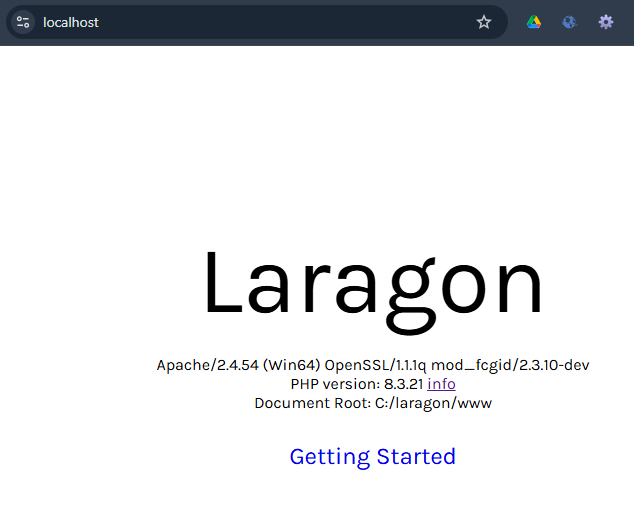Screen dimensions: 634x523
Task: Open the gear extension icon
Action: [x=605, y=22]
